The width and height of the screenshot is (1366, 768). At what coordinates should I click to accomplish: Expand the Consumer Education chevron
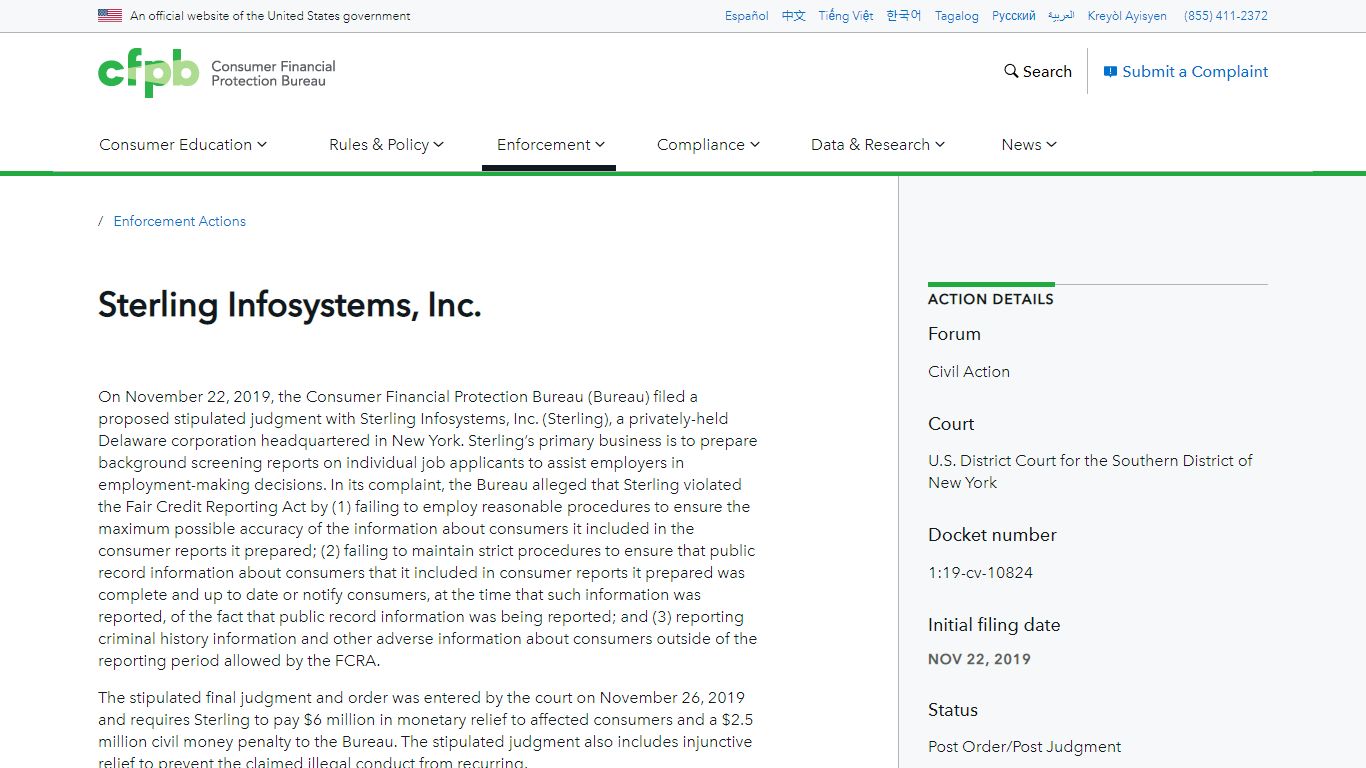[262, 144]
